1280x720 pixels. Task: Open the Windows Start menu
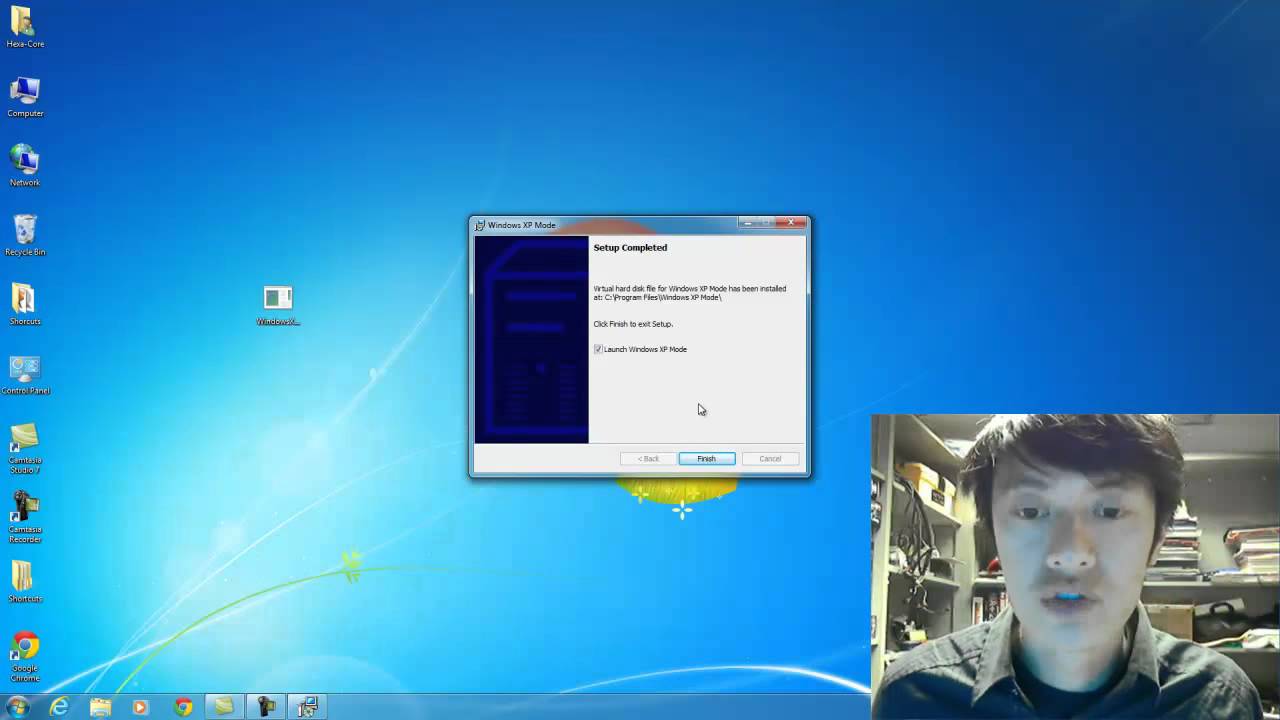17,707
